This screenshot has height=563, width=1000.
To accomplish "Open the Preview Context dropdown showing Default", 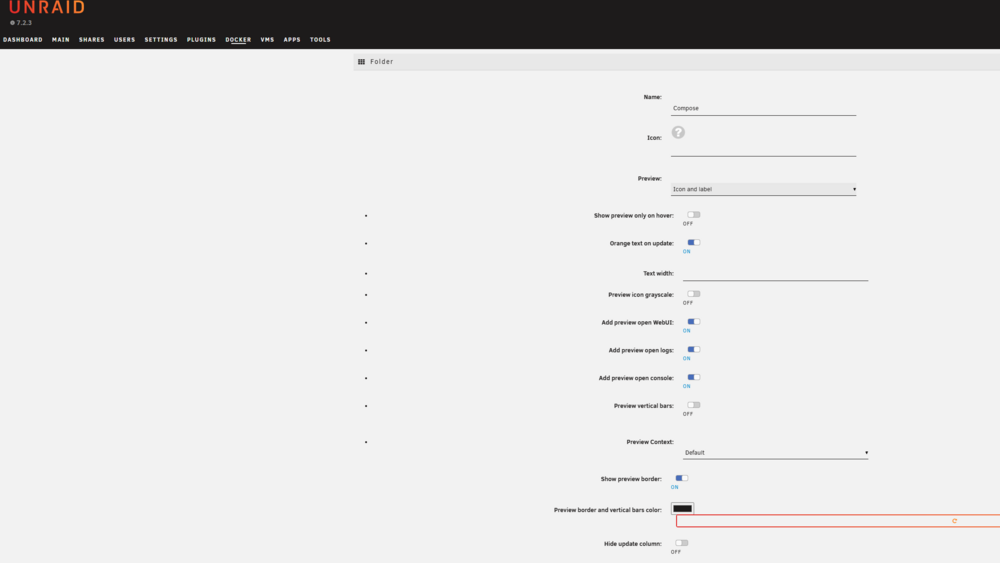I will click(x=775, y=453).
